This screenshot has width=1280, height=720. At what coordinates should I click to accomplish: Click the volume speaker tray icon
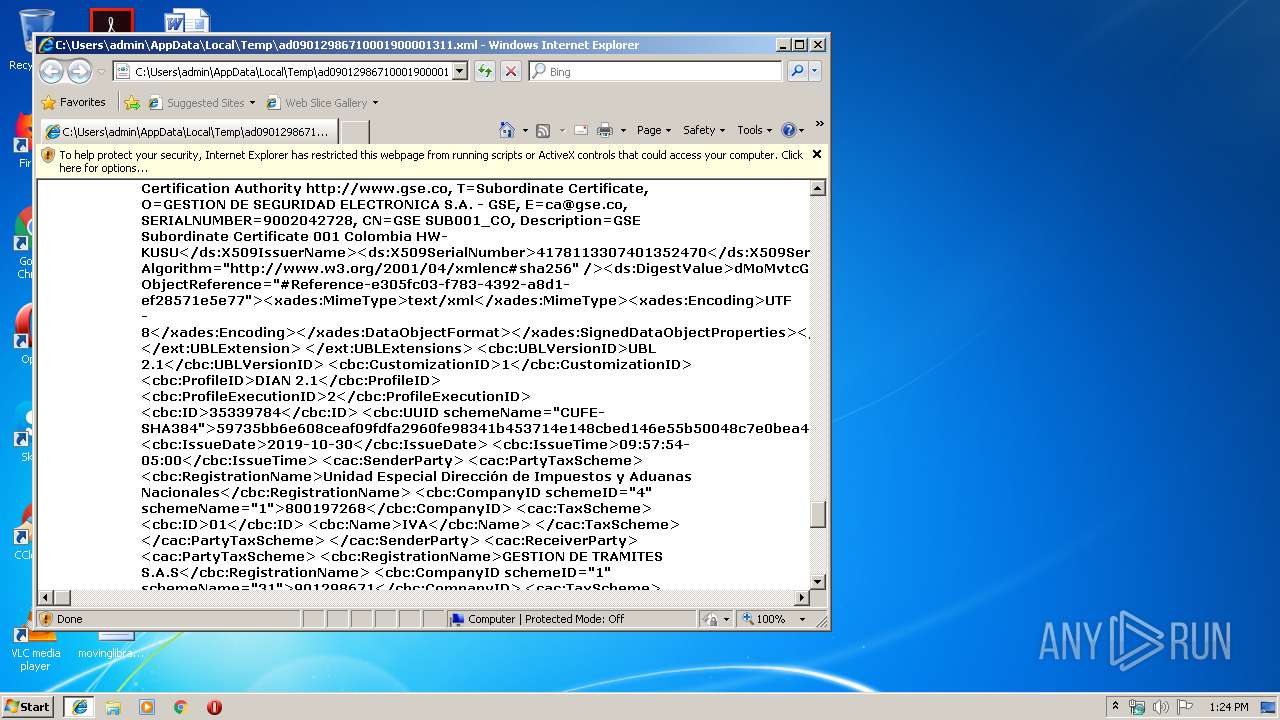(x=1161, y=706)
